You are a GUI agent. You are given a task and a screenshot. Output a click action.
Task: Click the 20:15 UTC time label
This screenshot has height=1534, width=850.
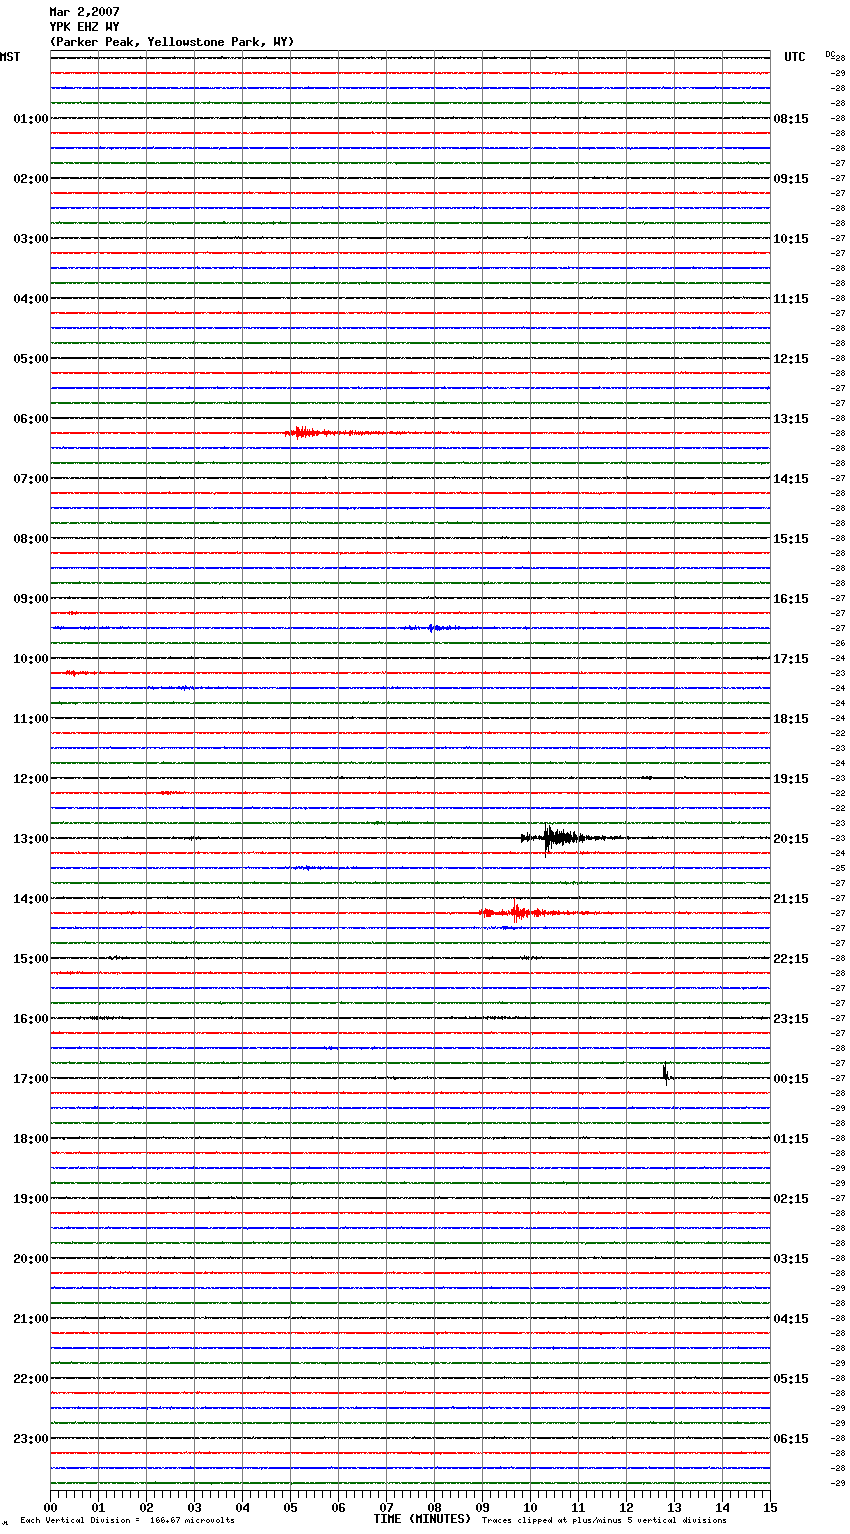(x=791, y=839)
